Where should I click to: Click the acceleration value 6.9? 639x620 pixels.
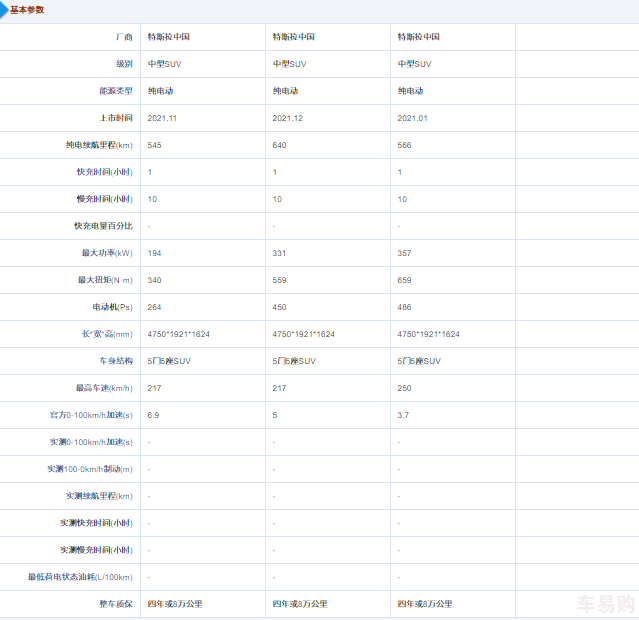coord(153,415)
